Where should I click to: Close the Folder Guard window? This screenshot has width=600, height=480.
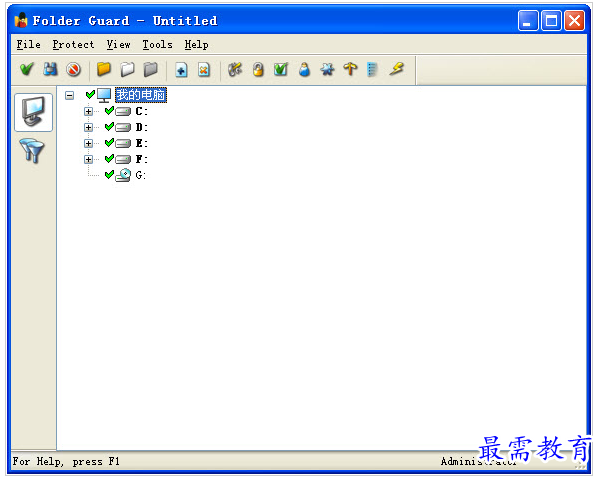(574, 20)
